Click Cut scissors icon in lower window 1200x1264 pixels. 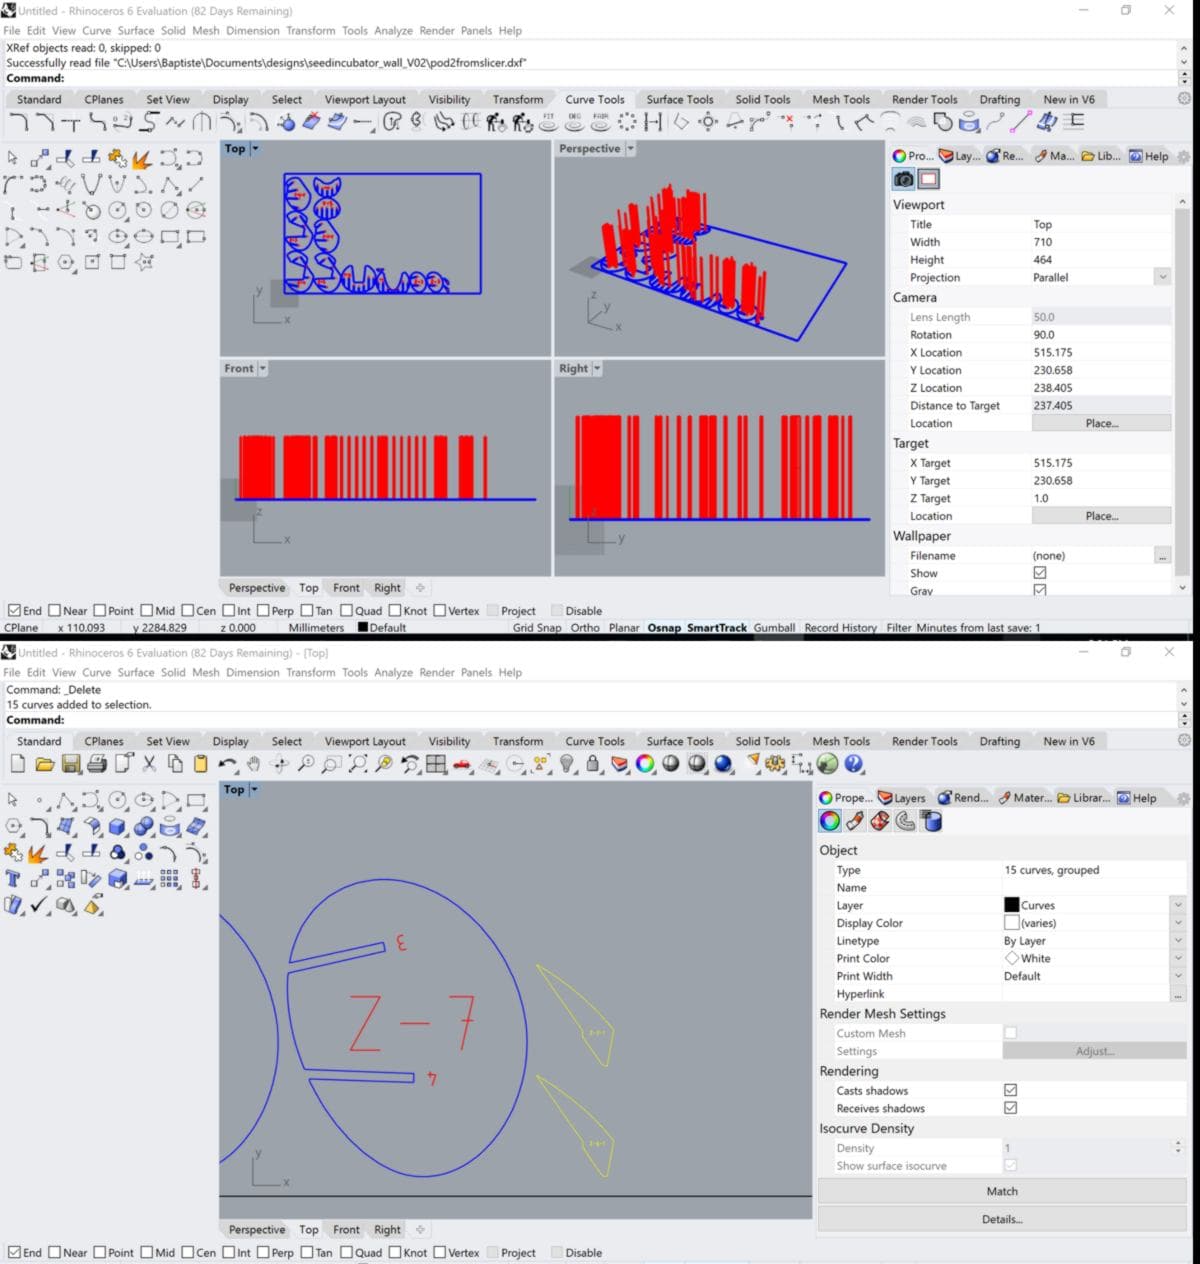(x=149, y=764)
